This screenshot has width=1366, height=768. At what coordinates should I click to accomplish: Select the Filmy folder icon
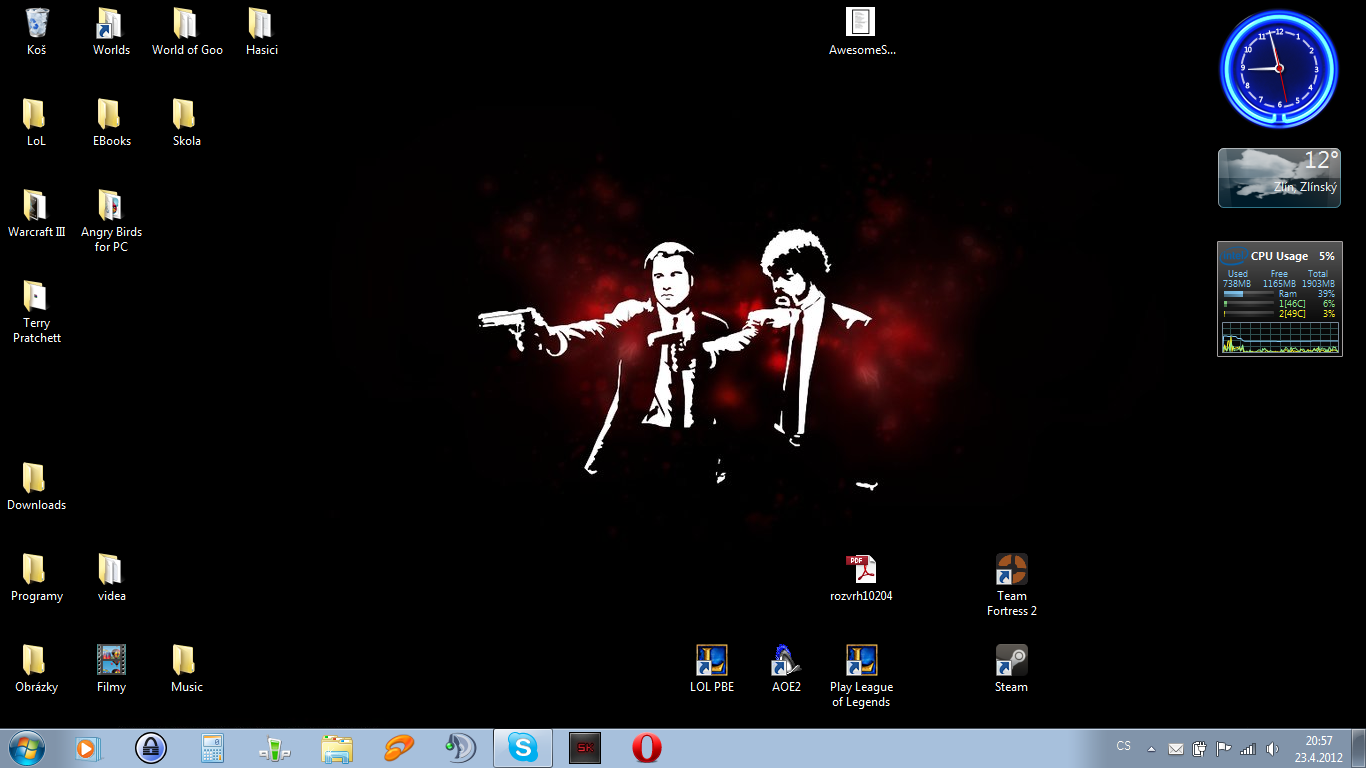point(111,669)
